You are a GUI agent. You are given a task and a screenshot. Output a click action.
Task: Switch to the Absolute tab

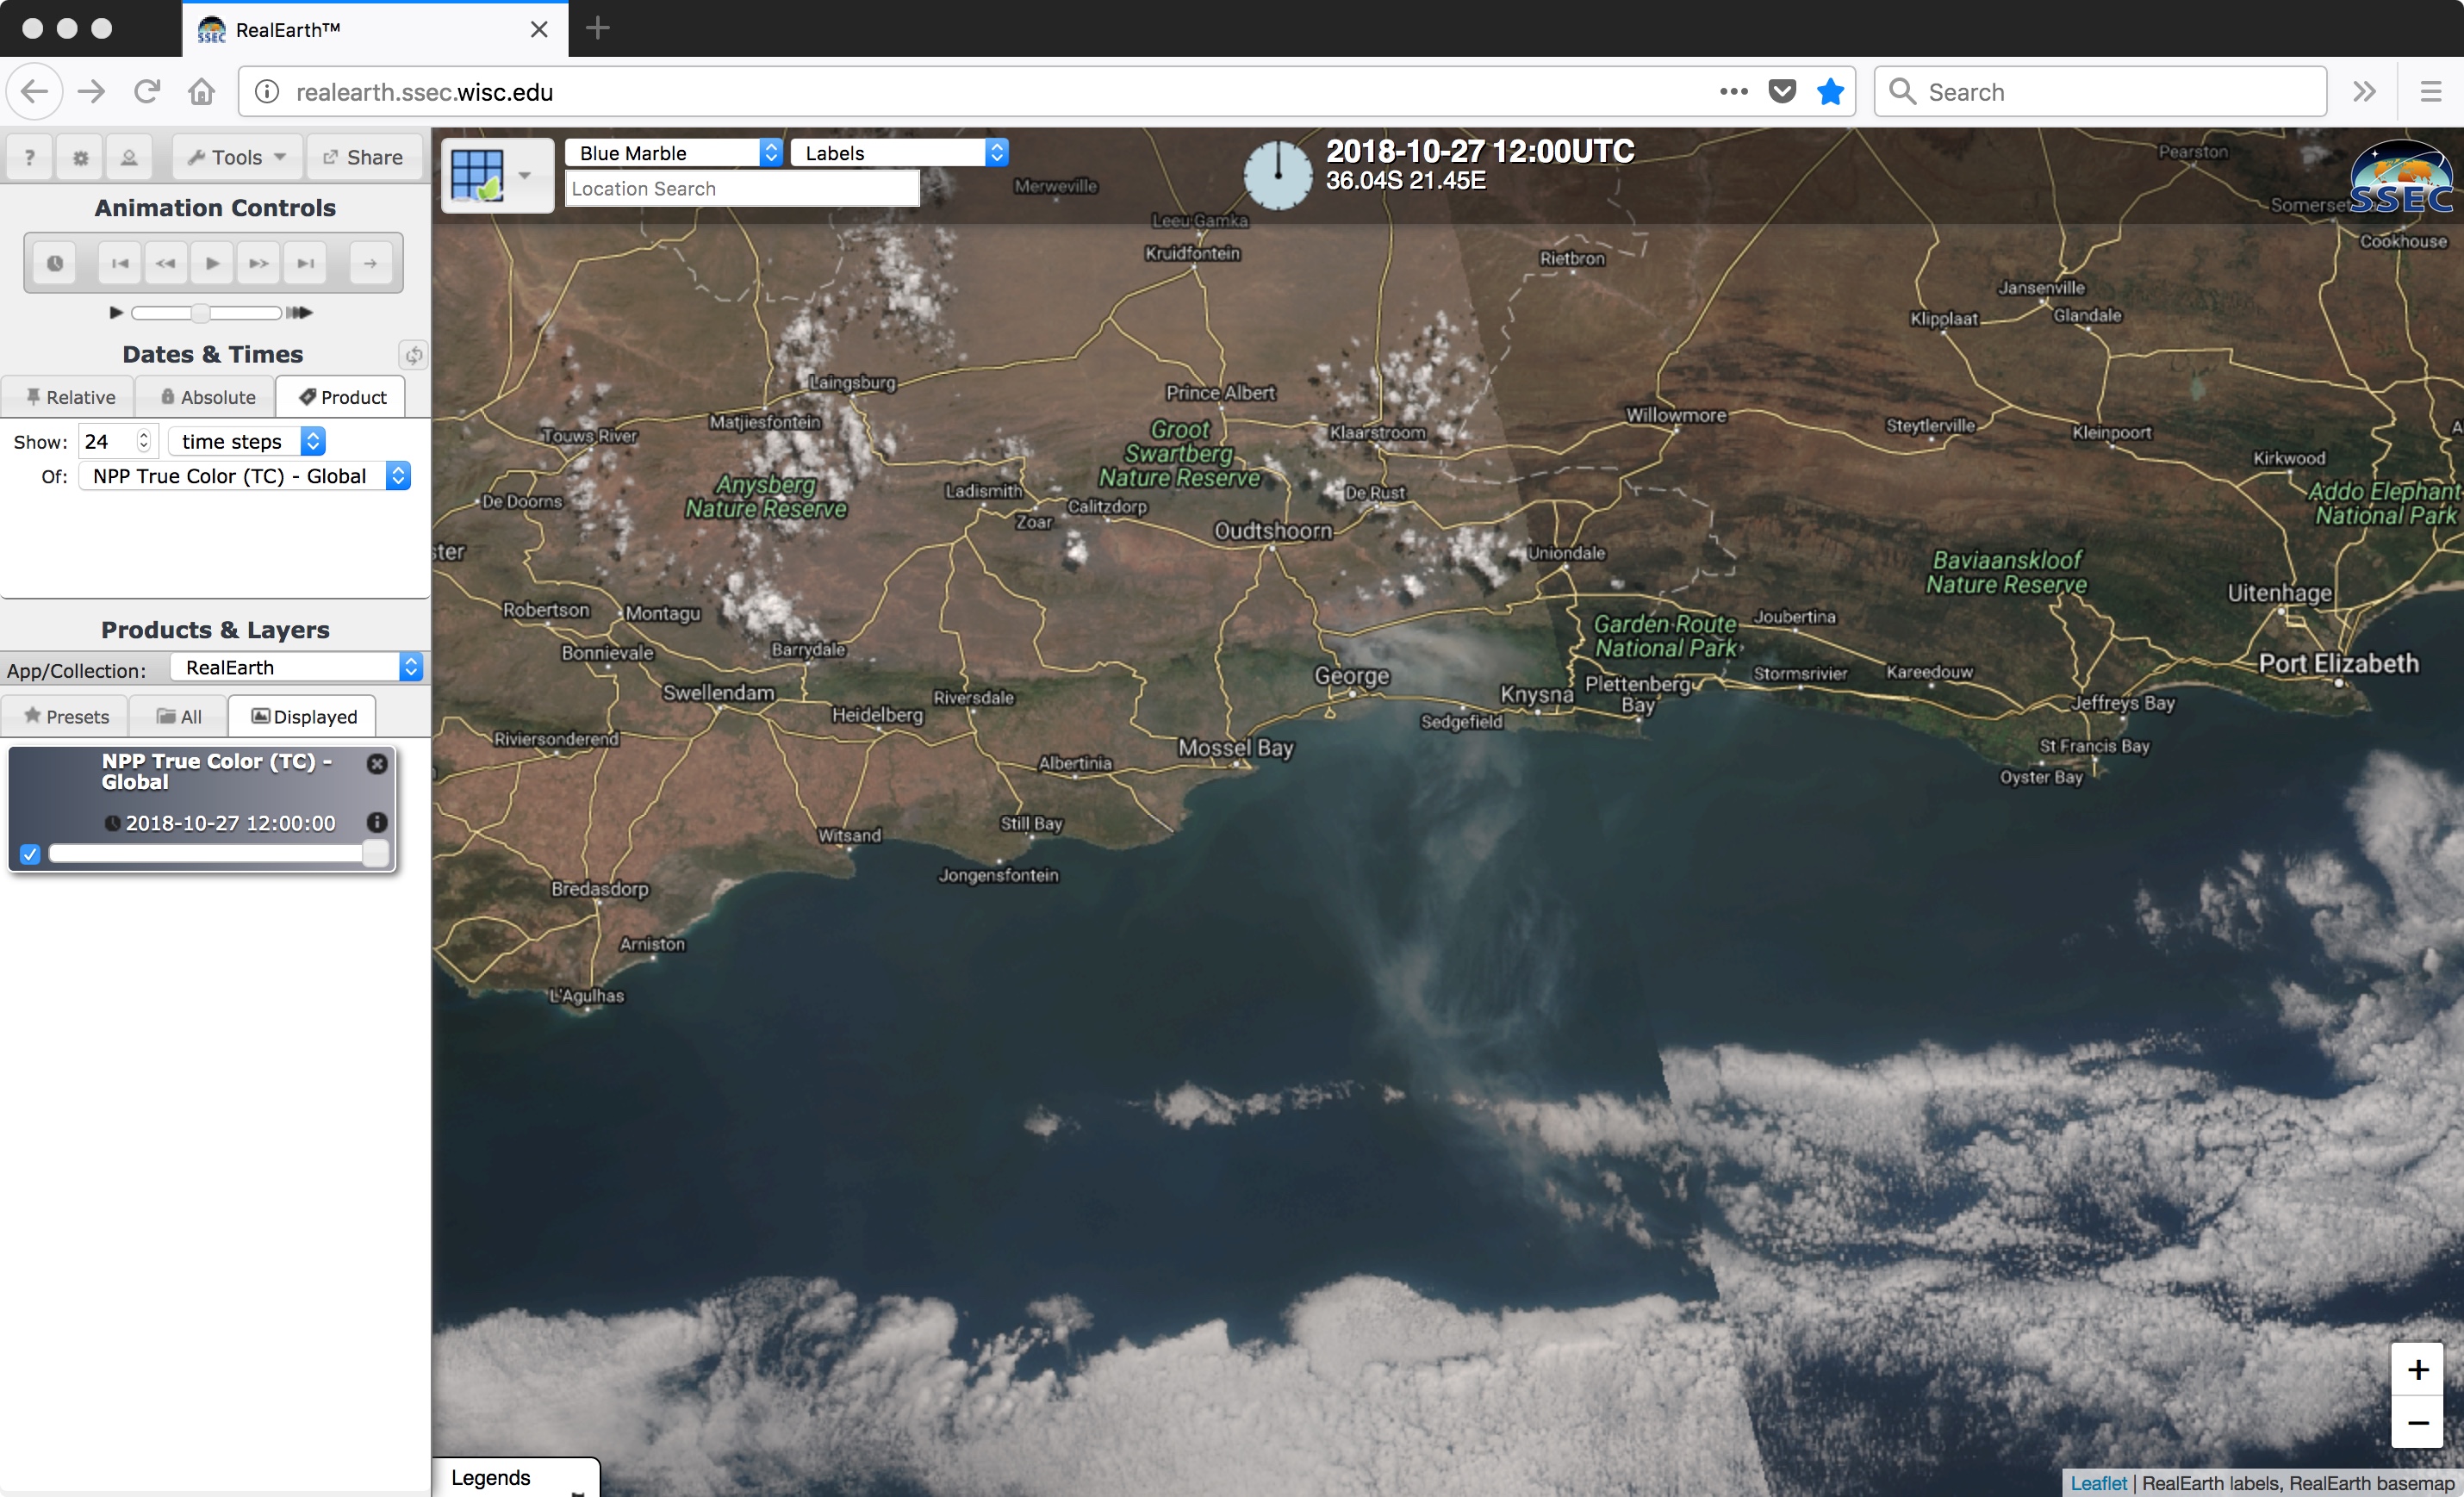pyautogui.click(x=207, y=397)
